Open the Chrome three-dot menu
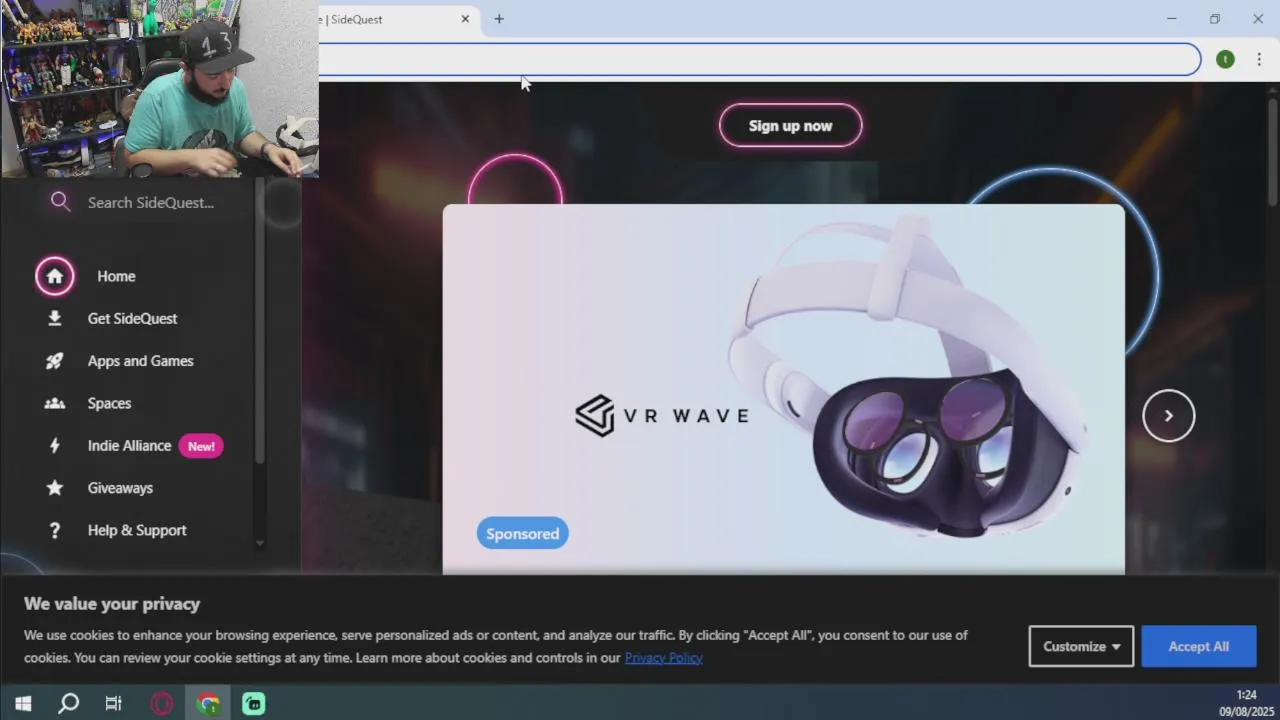 tap(1259, 59)
